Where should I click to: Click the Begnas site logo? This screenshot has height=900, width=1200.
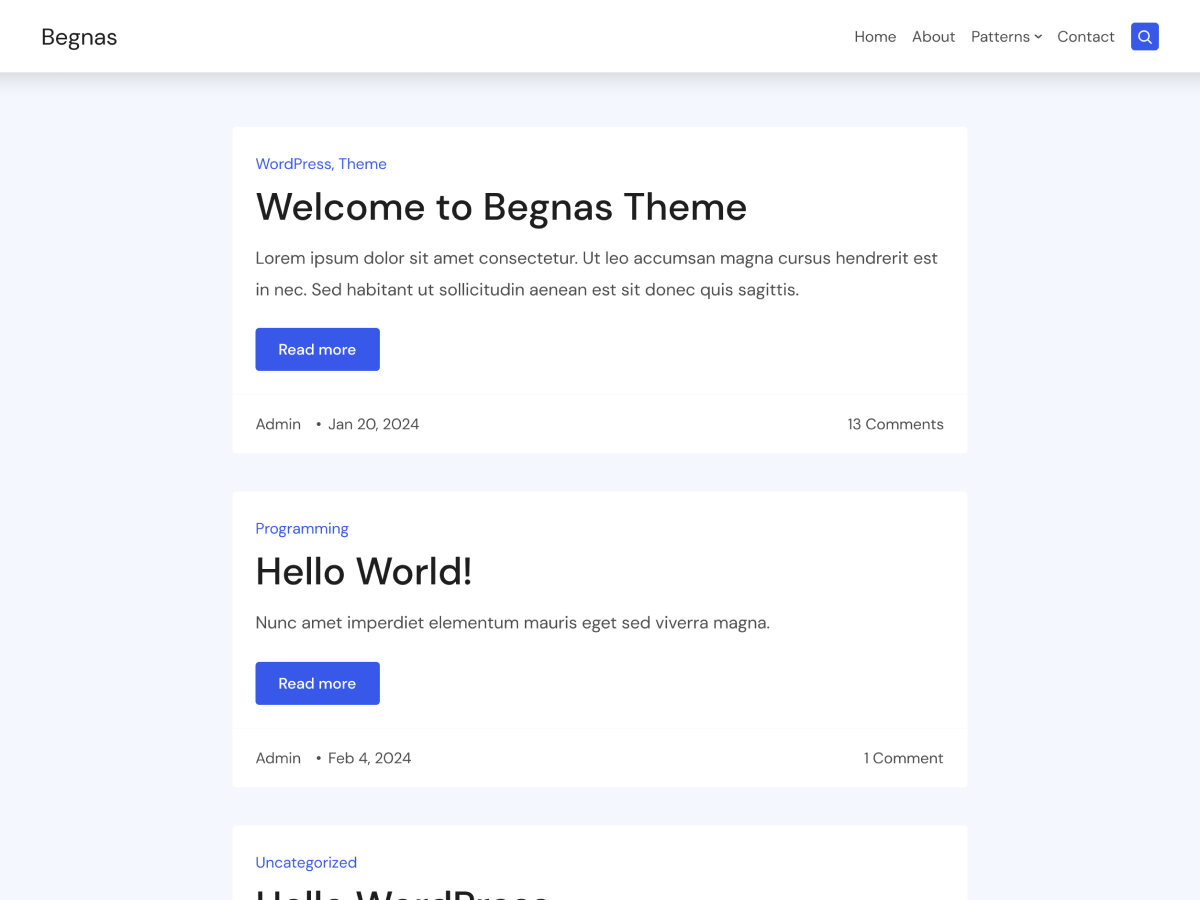point(79,36)
